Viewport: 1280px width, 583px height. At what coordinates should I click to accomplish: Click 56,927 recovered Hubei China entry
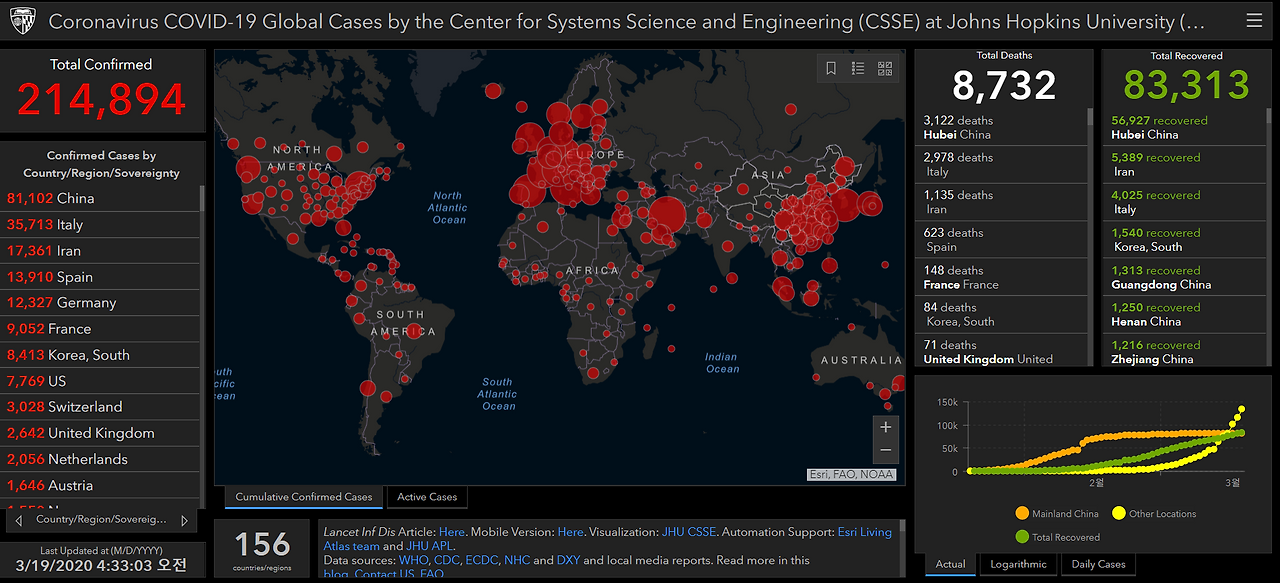tap(1184, 127)
